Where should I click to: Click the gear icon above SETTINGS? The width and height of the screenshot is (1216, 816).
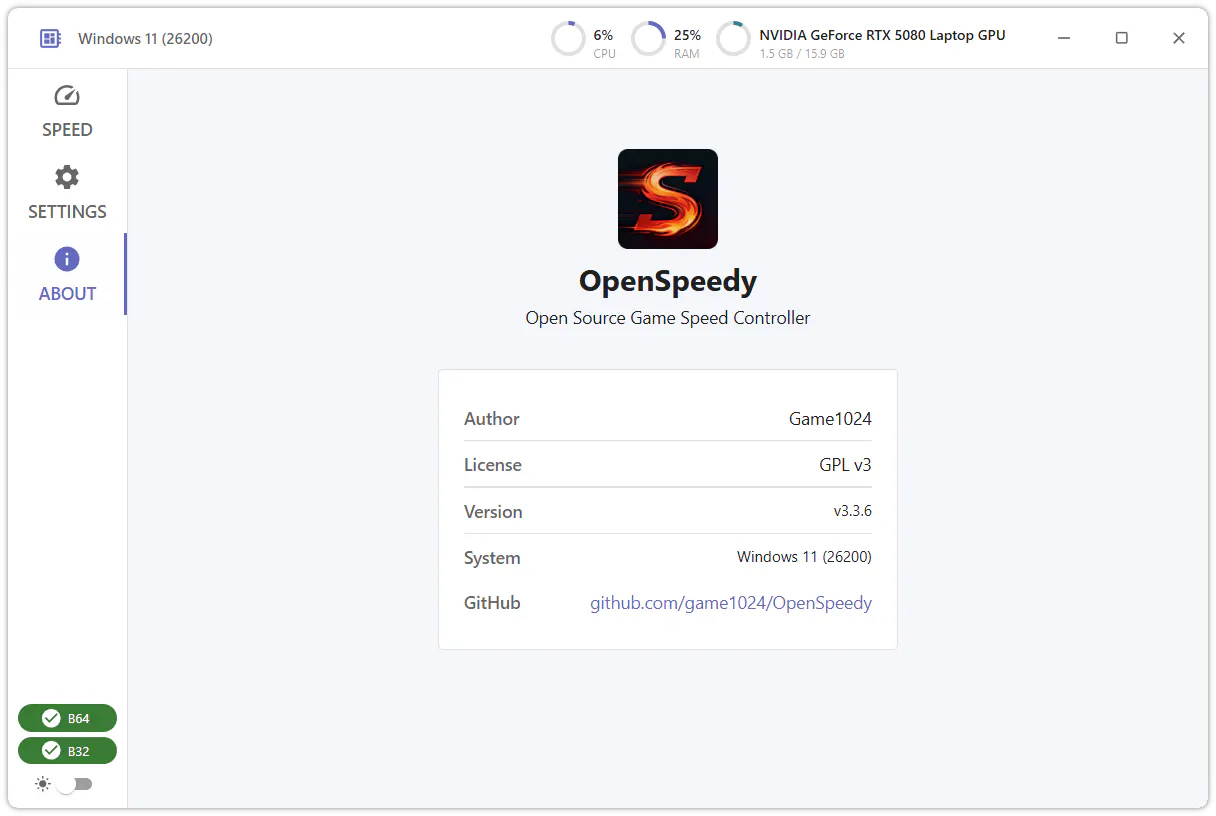pos(67,178)
